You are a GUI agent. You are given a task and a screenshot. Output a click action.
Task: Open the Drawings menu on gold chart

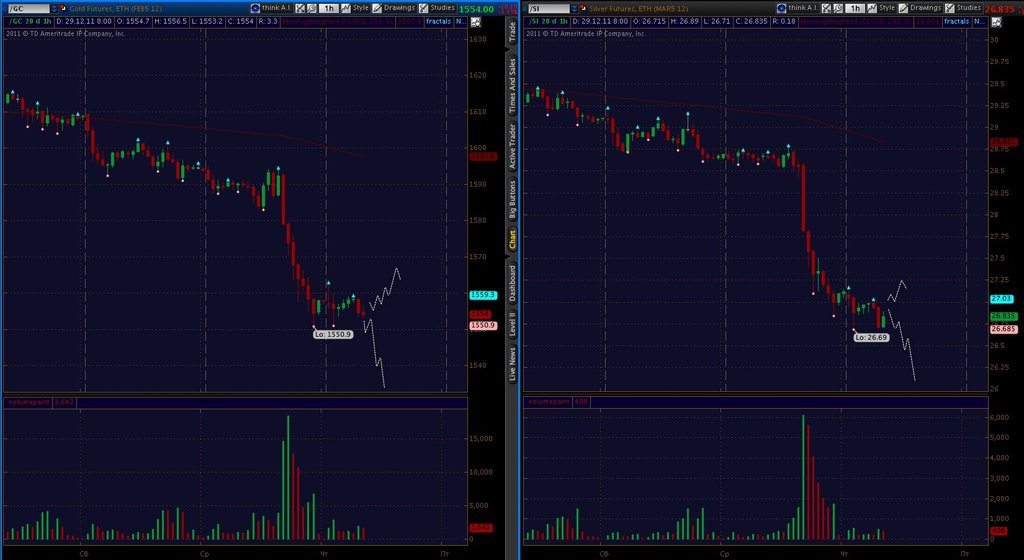tap(399, 8)
